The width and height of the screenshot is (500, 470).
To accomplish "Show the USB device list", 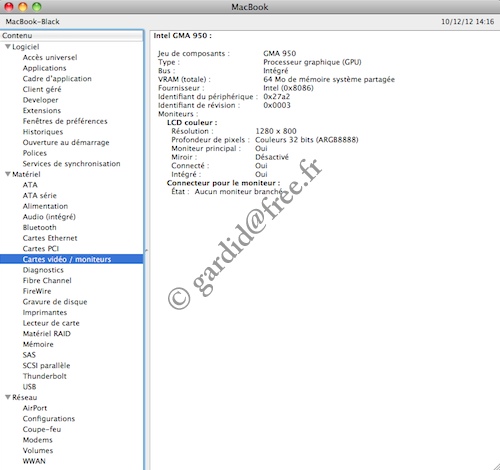I will tap(29, 387).
